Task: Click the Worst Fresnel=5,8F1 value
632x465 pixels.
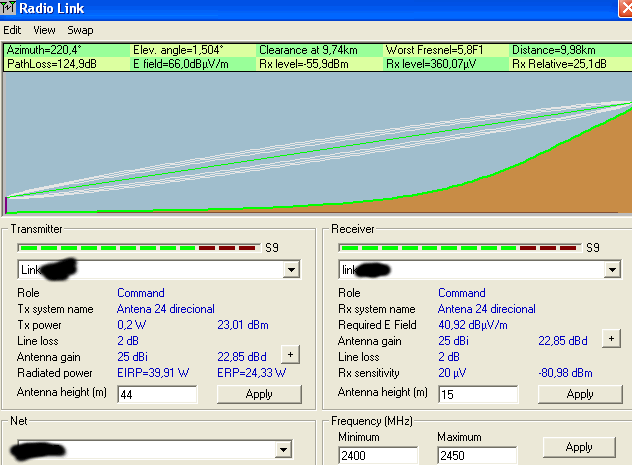Action: point(434,50)
